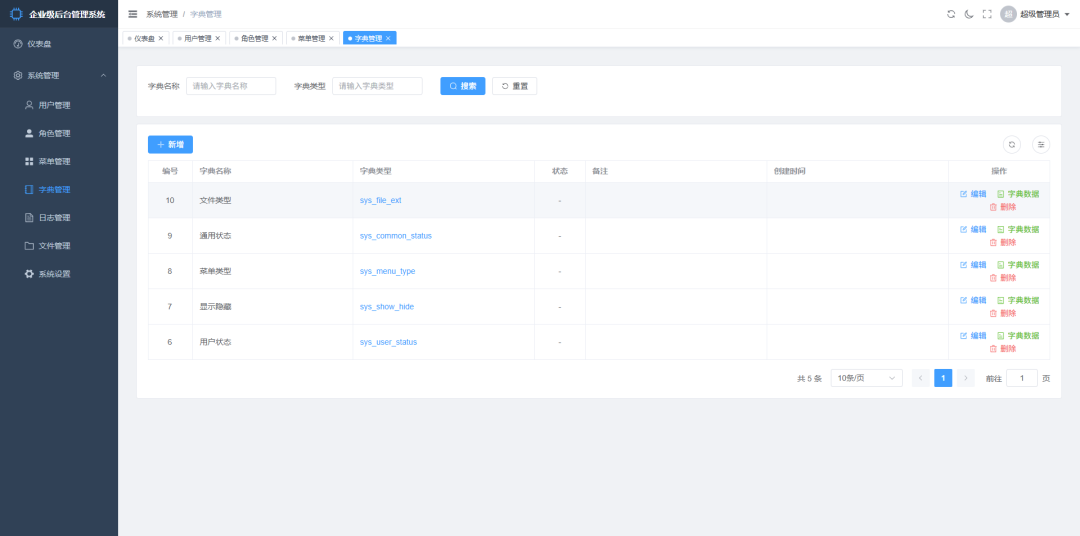This screenshot has width=1080, height=536.
Task: Edit the 用户状态 row
Action: pyautogui.click(x=973, y=336)
